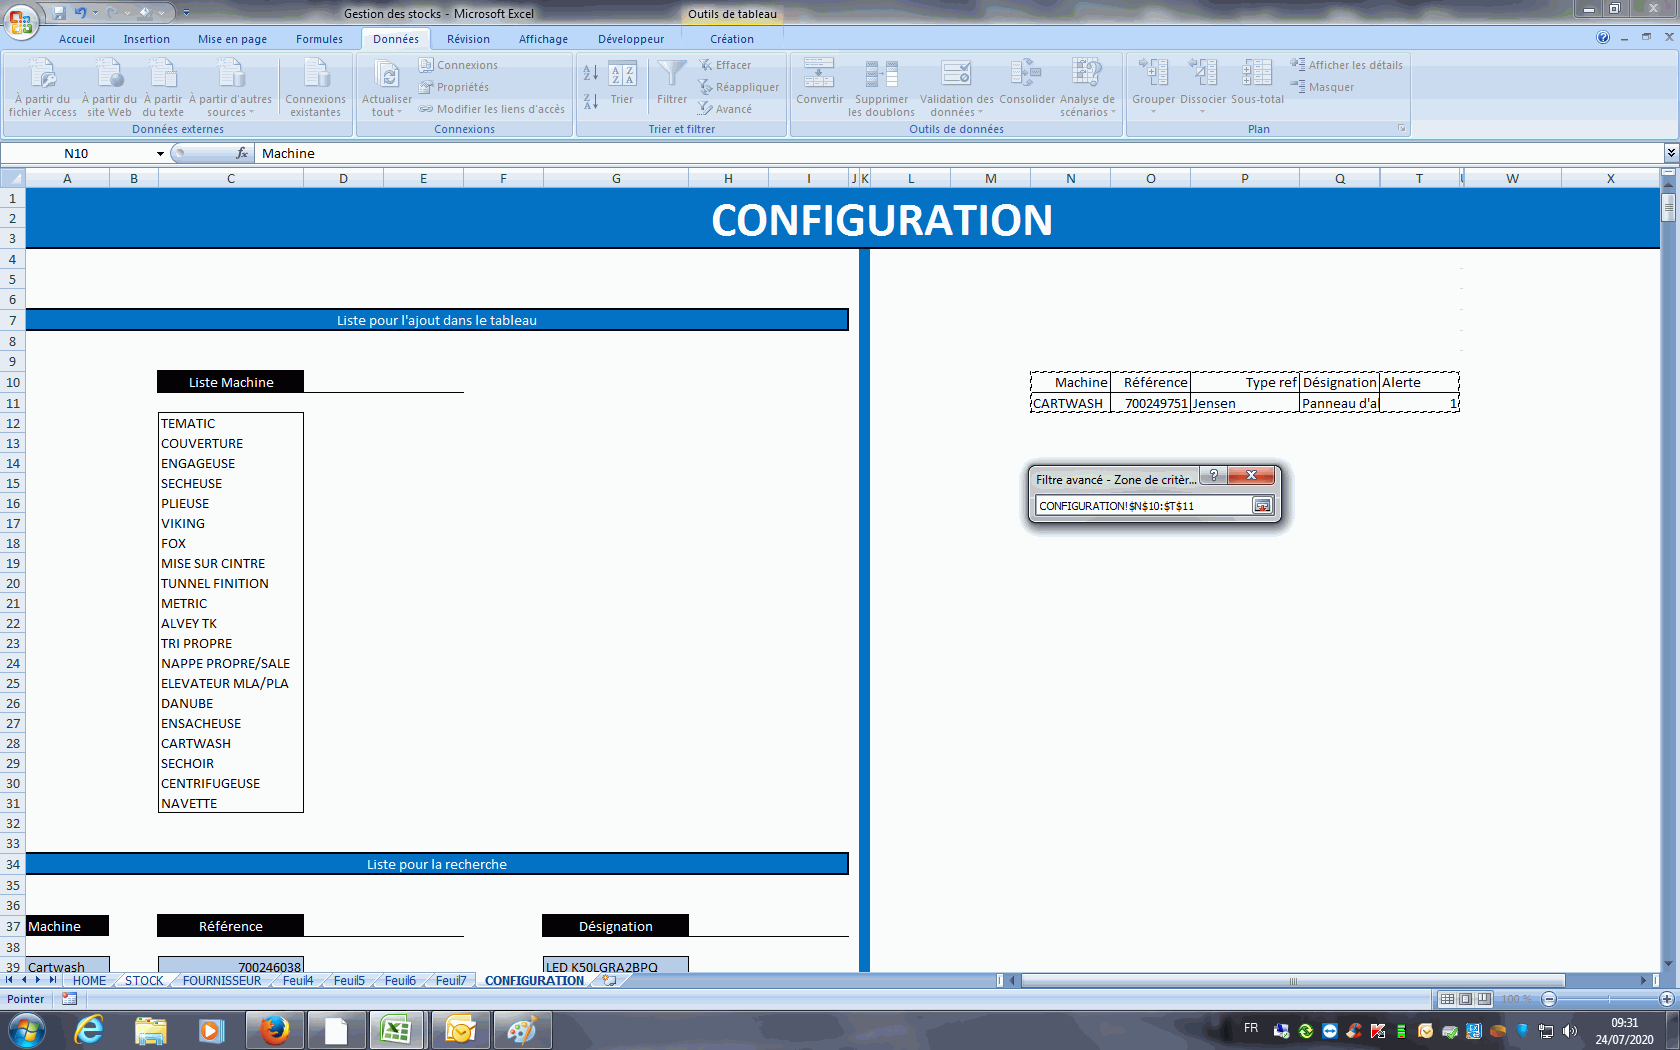This screenshot has width=1680, height=1050.
Task: Open the Développeur ribbon tab
Action: tap(631, 39)
